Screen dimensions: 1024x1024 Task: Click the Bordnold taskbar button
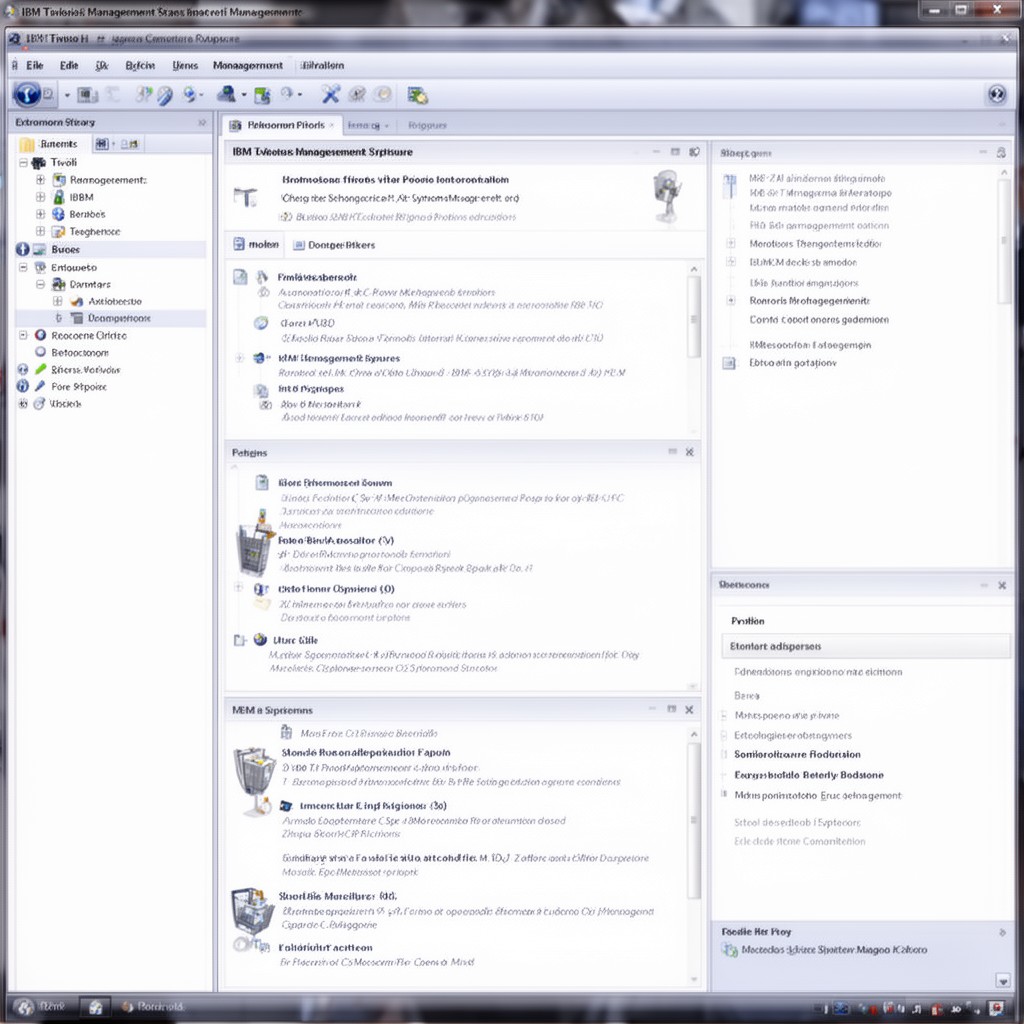(x=153, y=1006)
